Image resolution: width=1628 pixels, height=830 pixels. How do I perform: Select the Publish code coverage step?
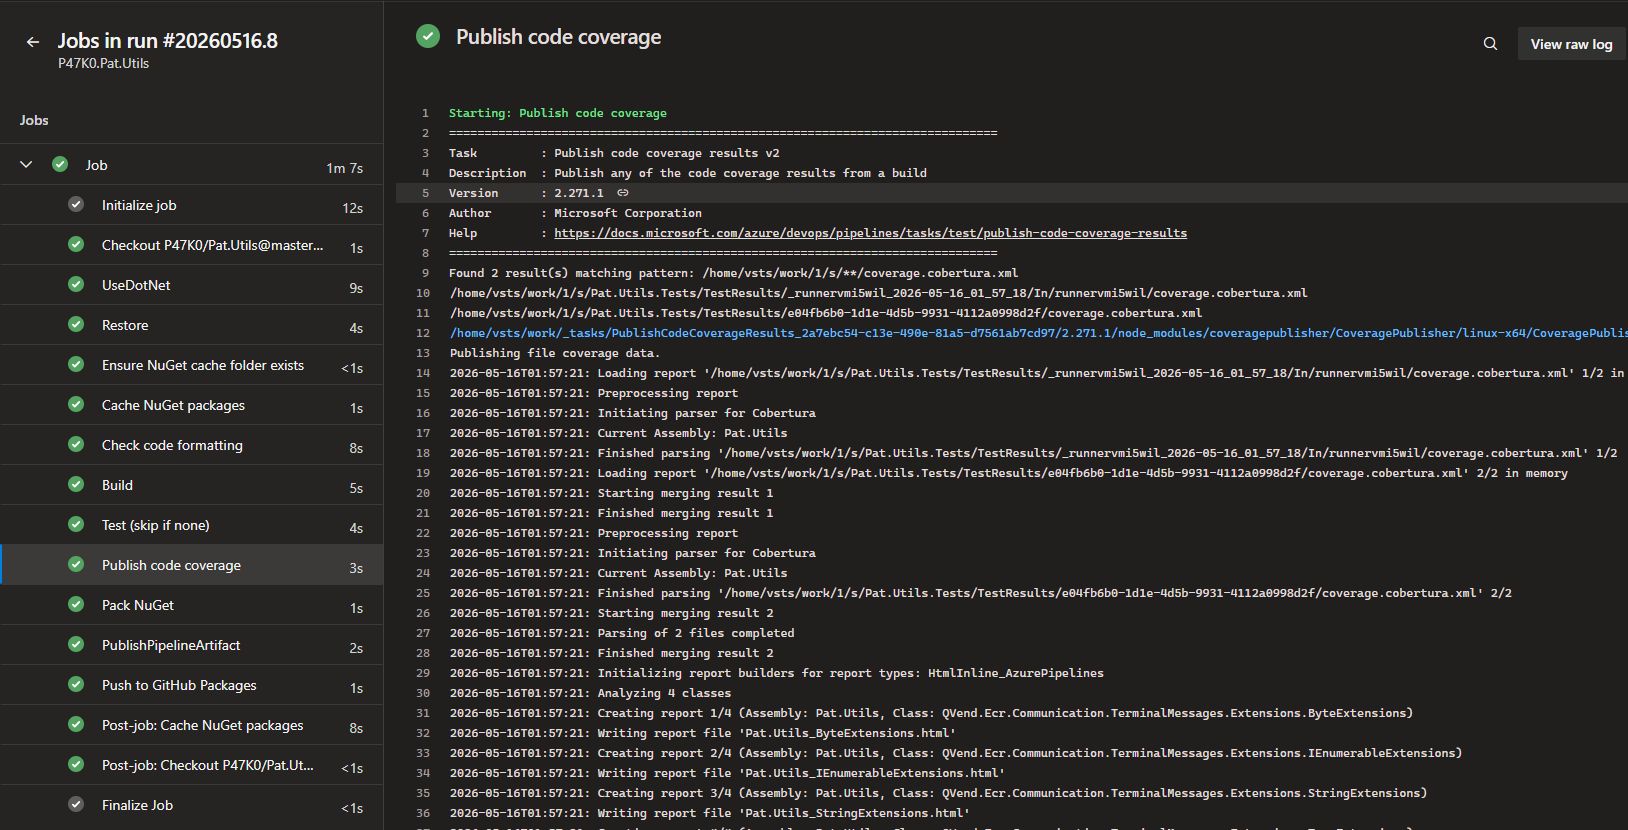point(192,565)
